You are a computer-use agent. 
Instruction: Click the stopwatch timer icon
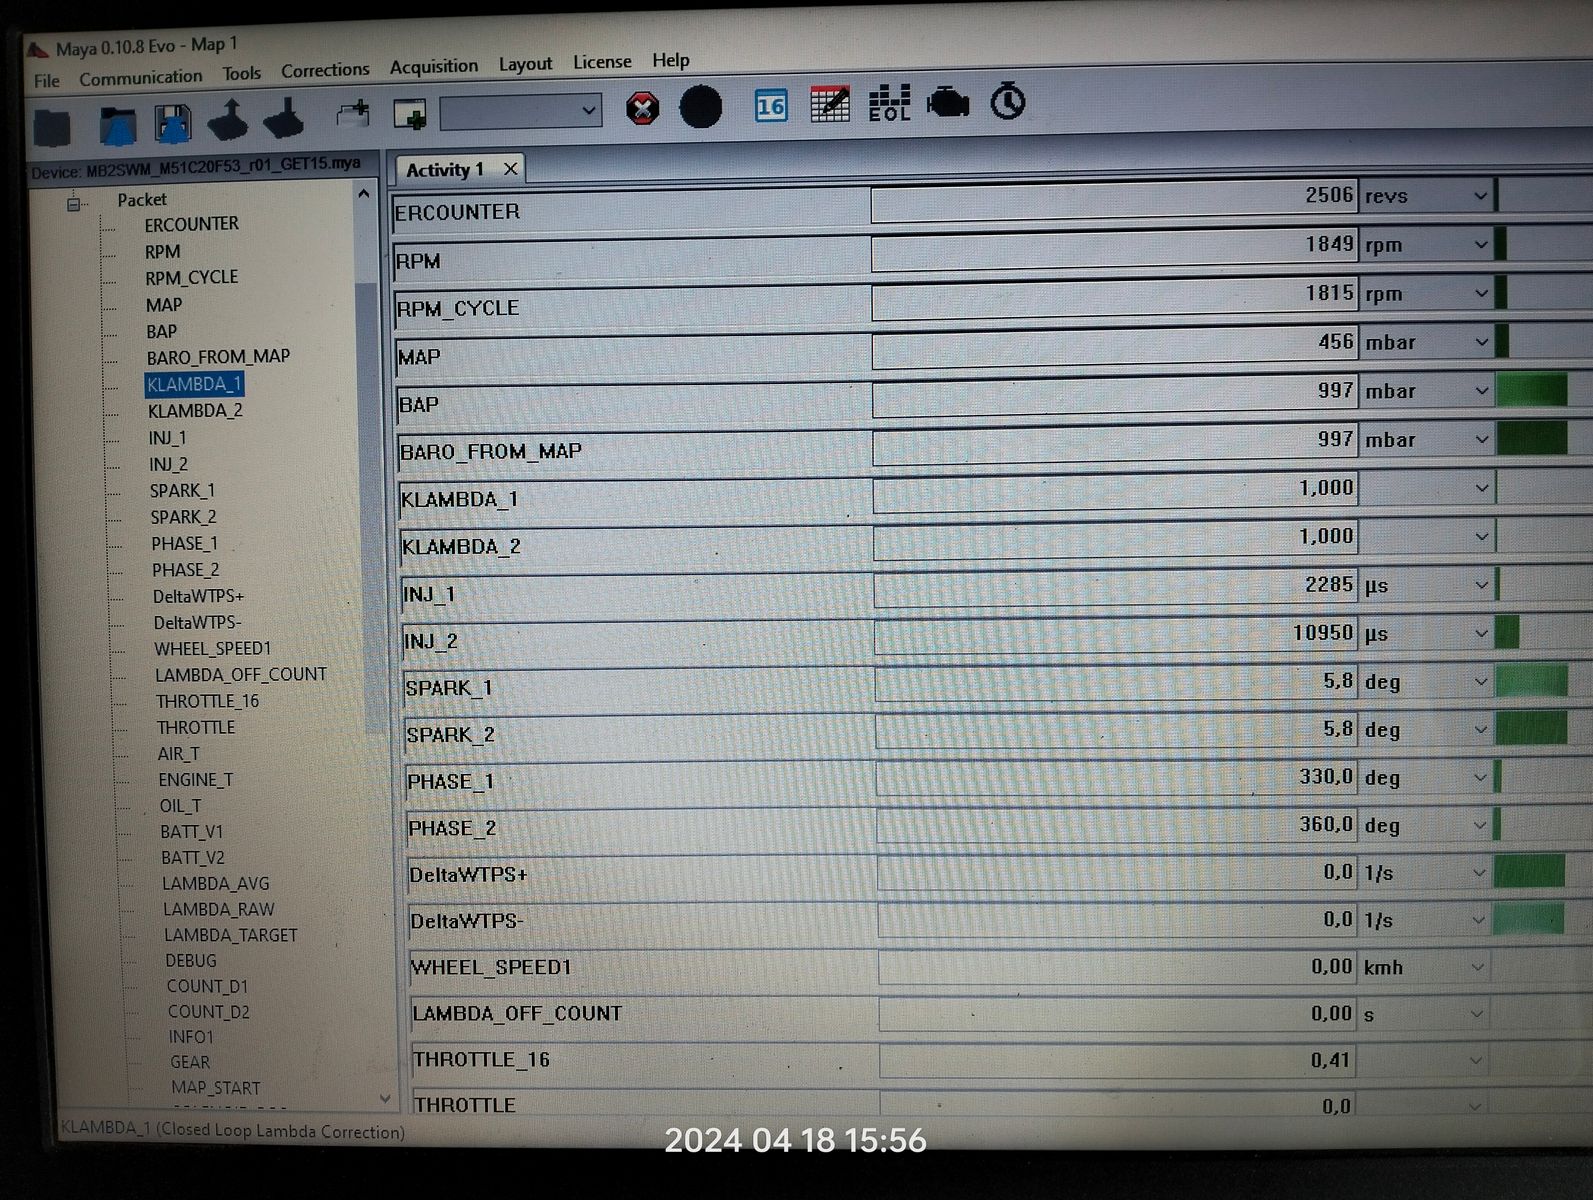(x=1007, y=102)
